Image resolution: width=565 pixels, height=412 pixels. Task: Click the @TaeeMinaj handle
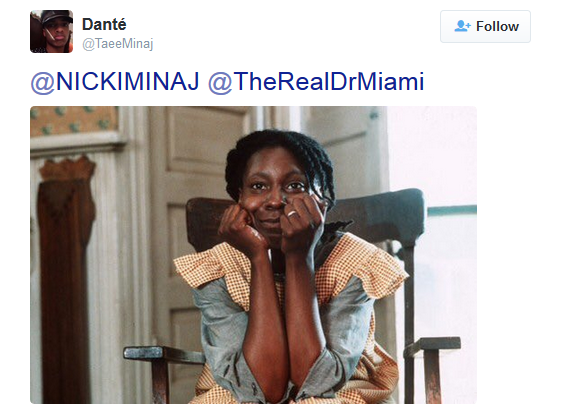click(117, 44)
